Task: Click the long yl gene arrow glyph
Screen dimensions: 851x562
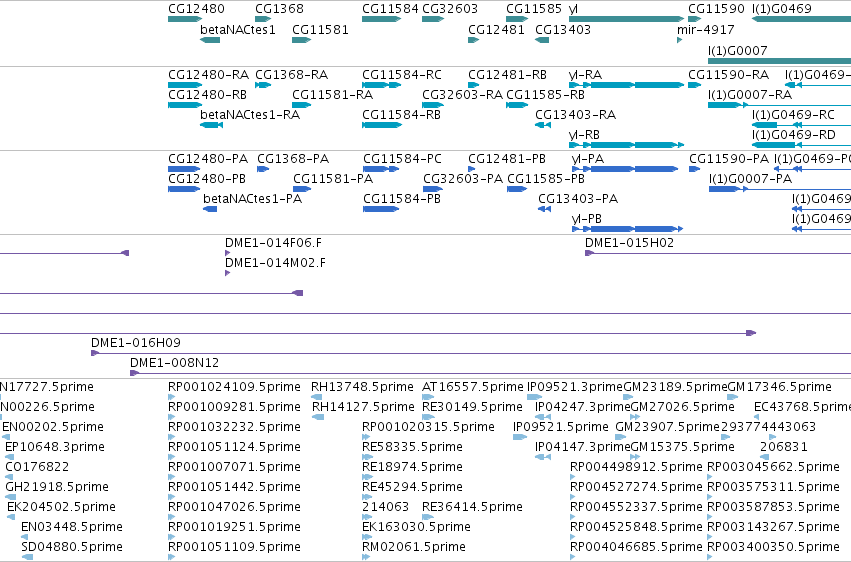Action: pos(626,20)
